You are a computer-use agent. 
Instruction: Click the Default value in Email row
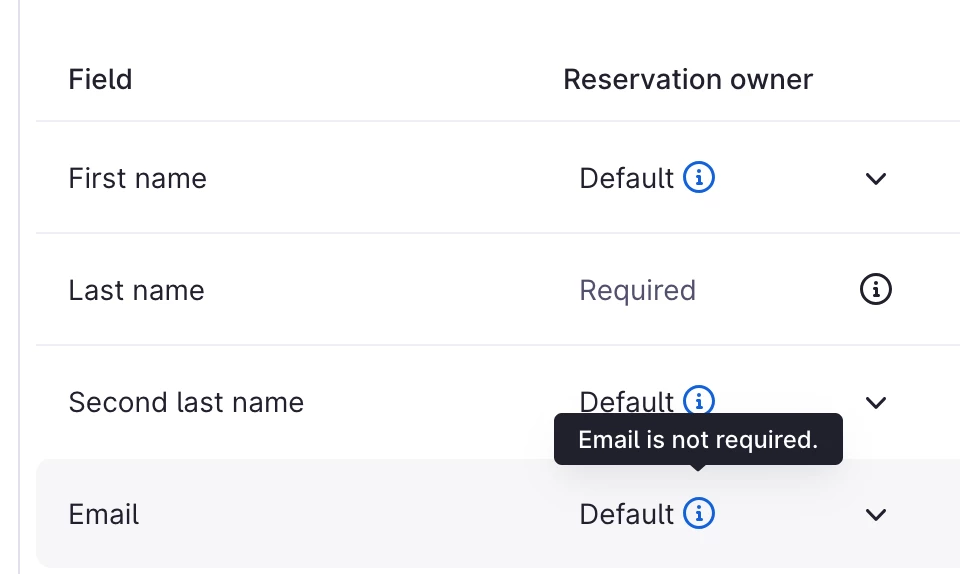627,515
